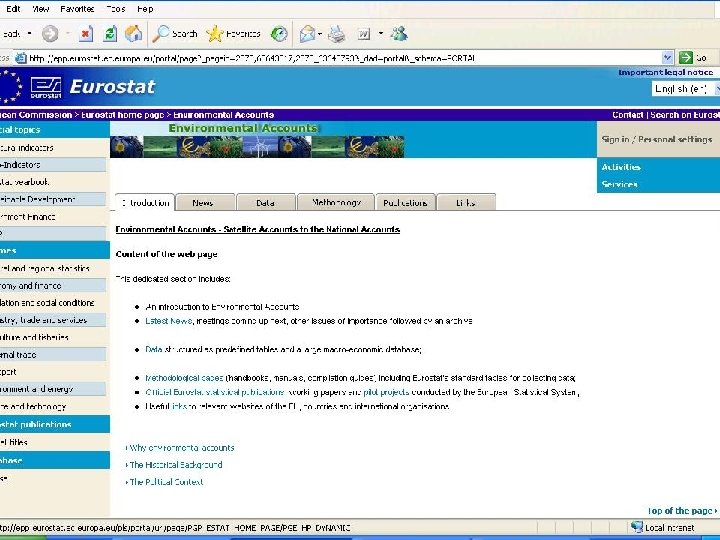Screen dimensions: 720x540
Task: Open the Services link
Action: (619, 184)
